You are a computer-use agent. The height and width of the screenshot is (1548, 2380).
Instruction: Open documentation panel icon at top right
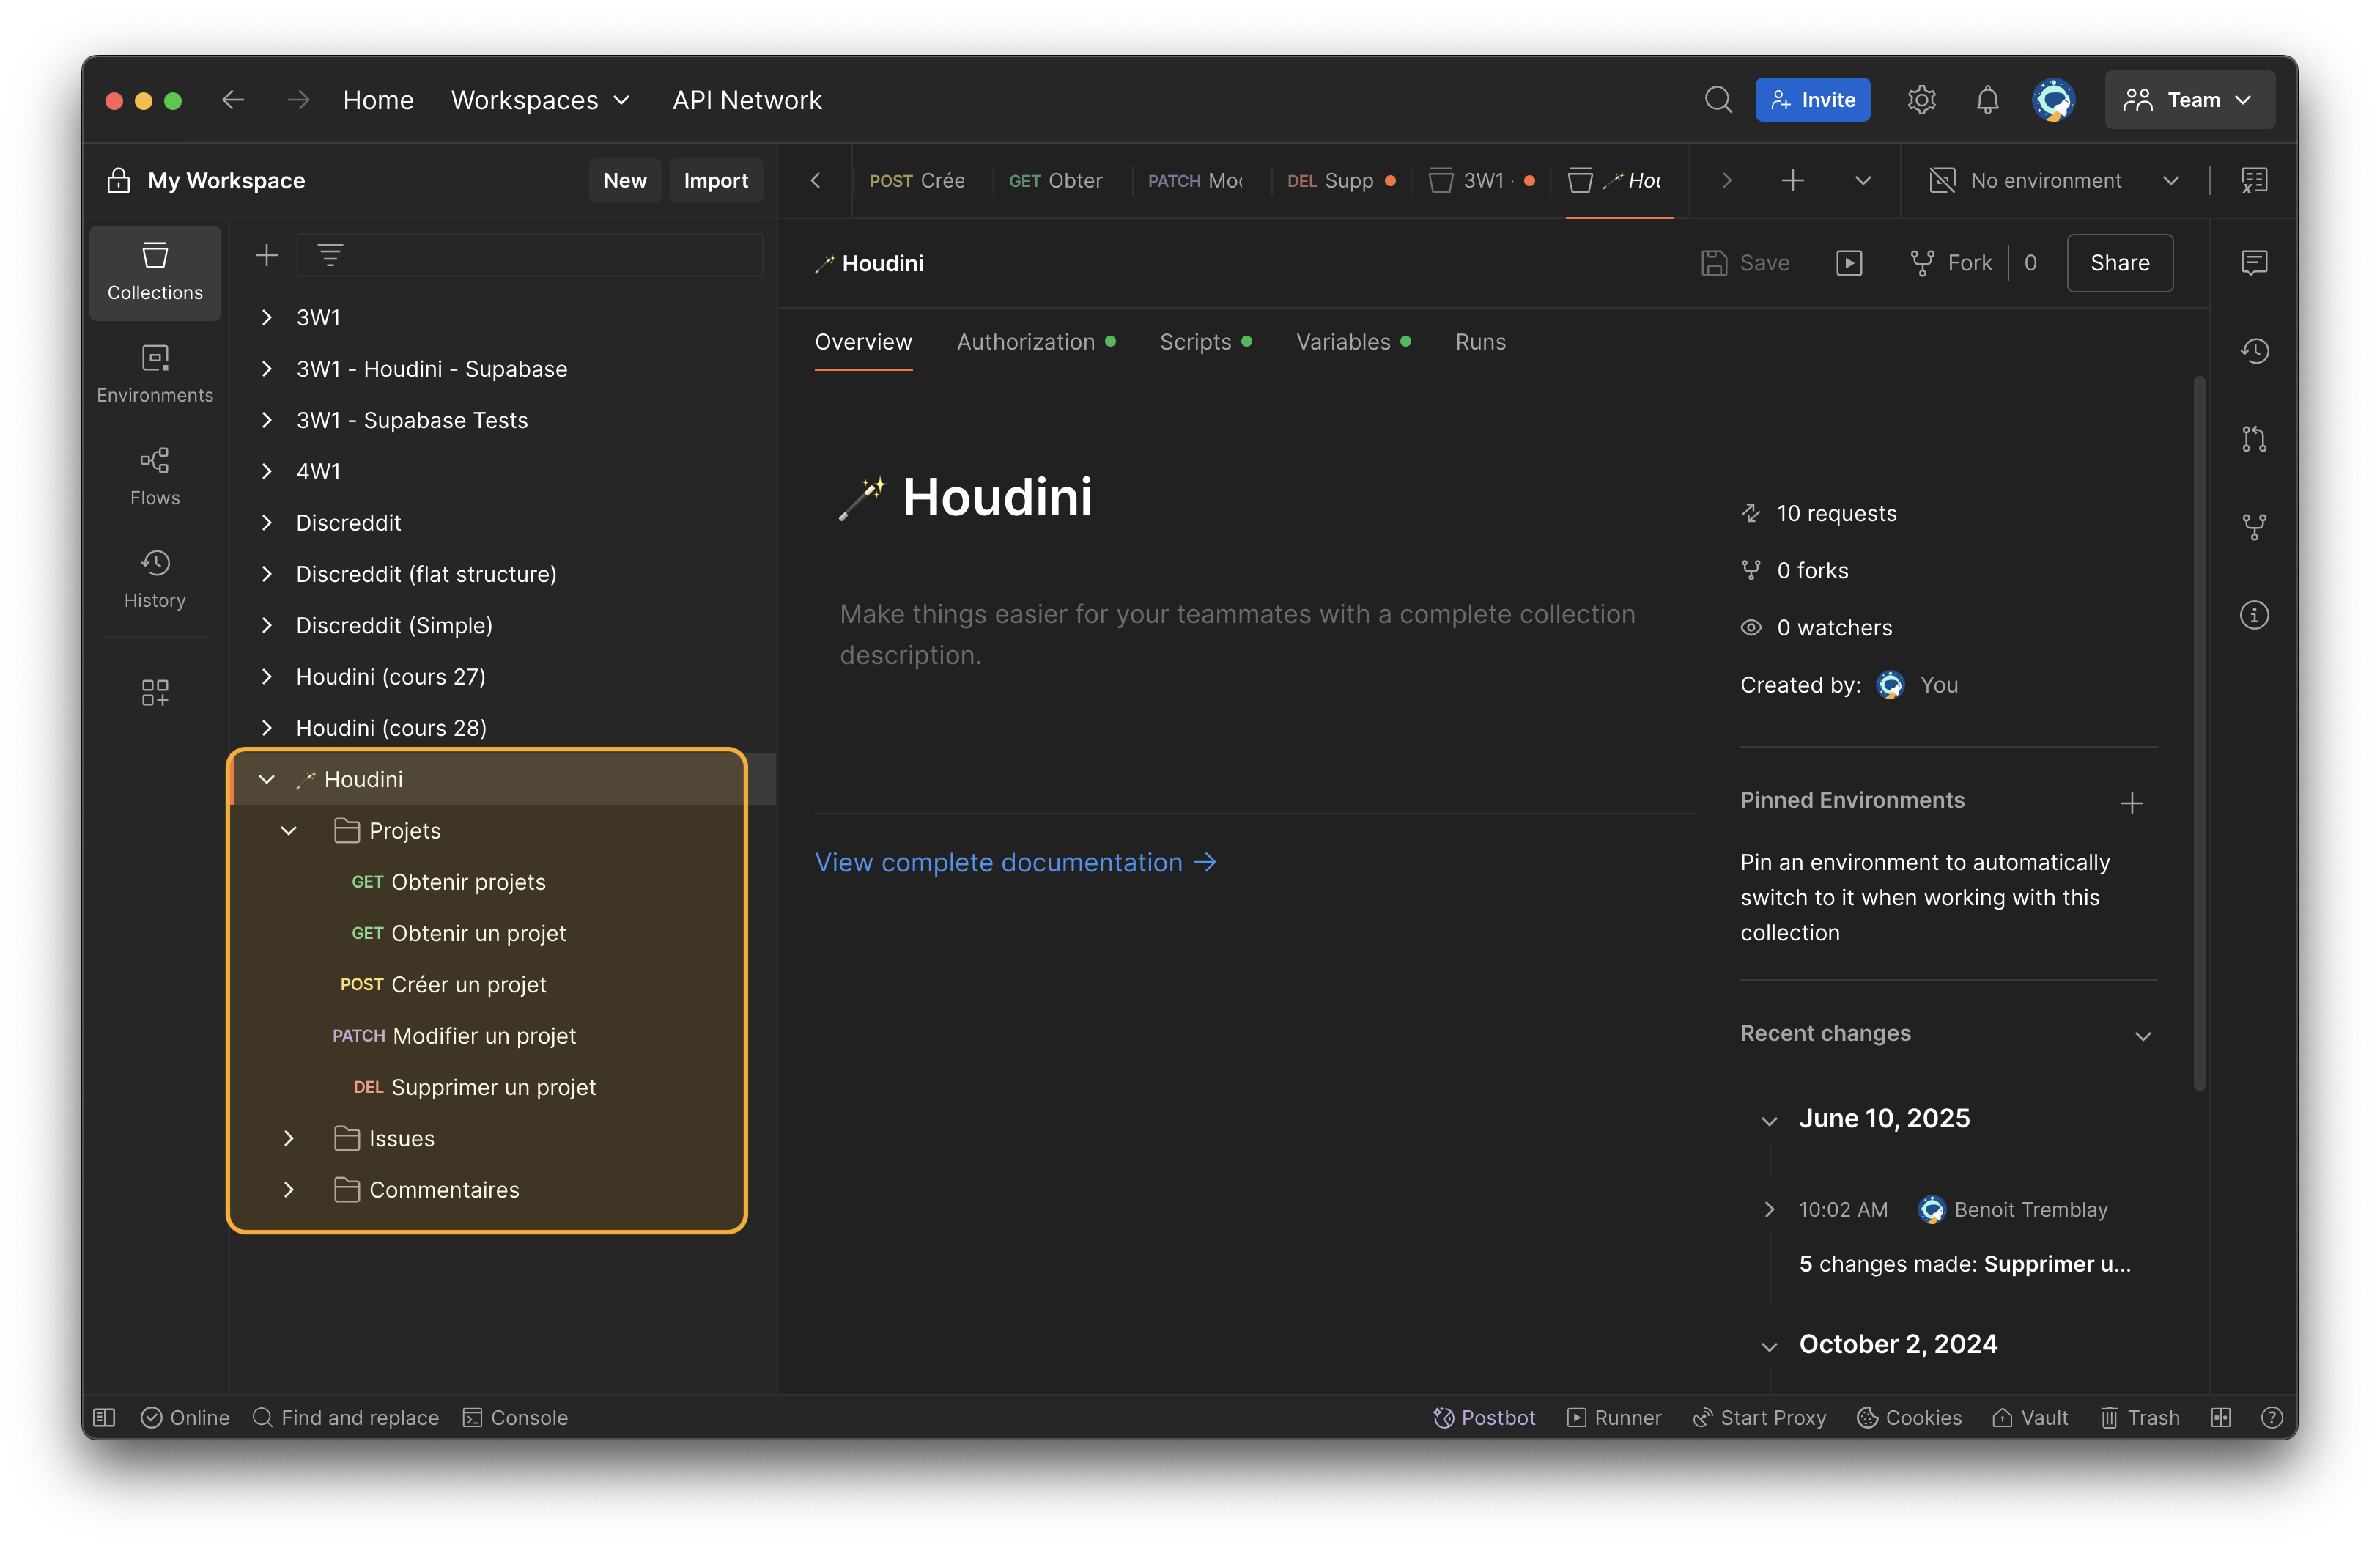(x=2254, y=181)
